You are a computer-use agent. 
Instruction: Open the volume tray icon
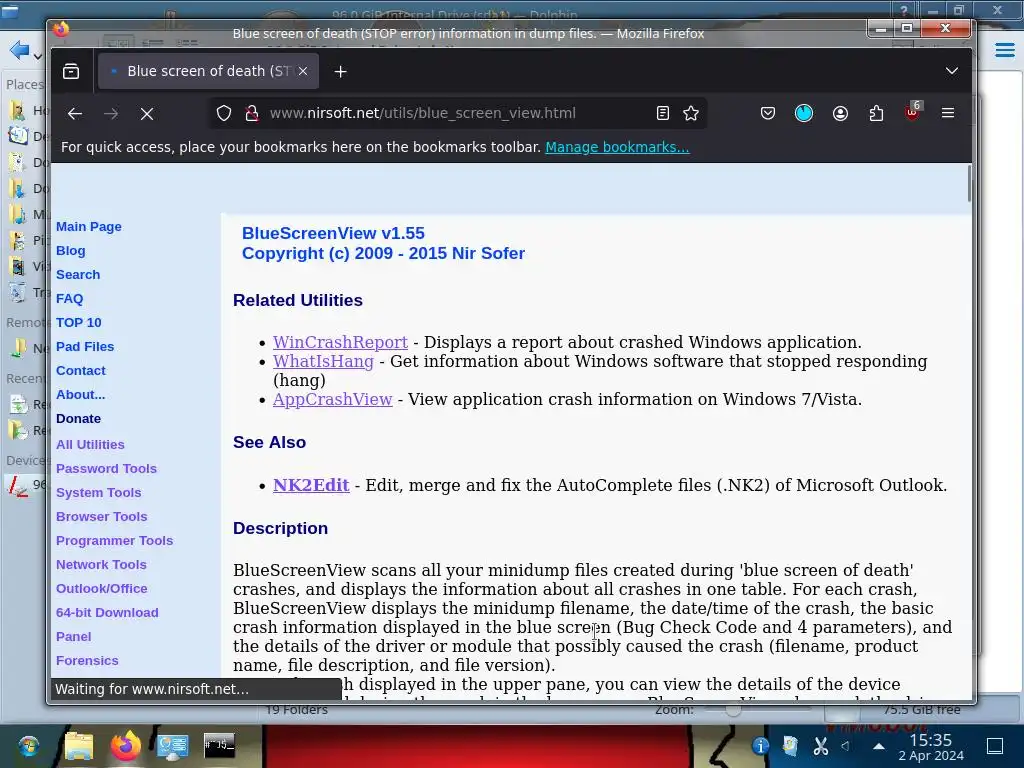click(x=846, y=746)
